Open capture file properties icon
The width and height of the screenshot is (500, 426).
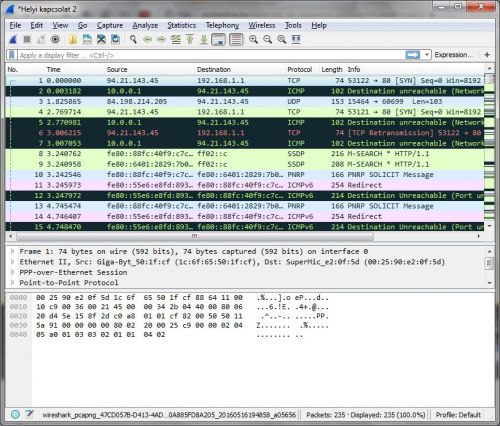click(30, 414)
